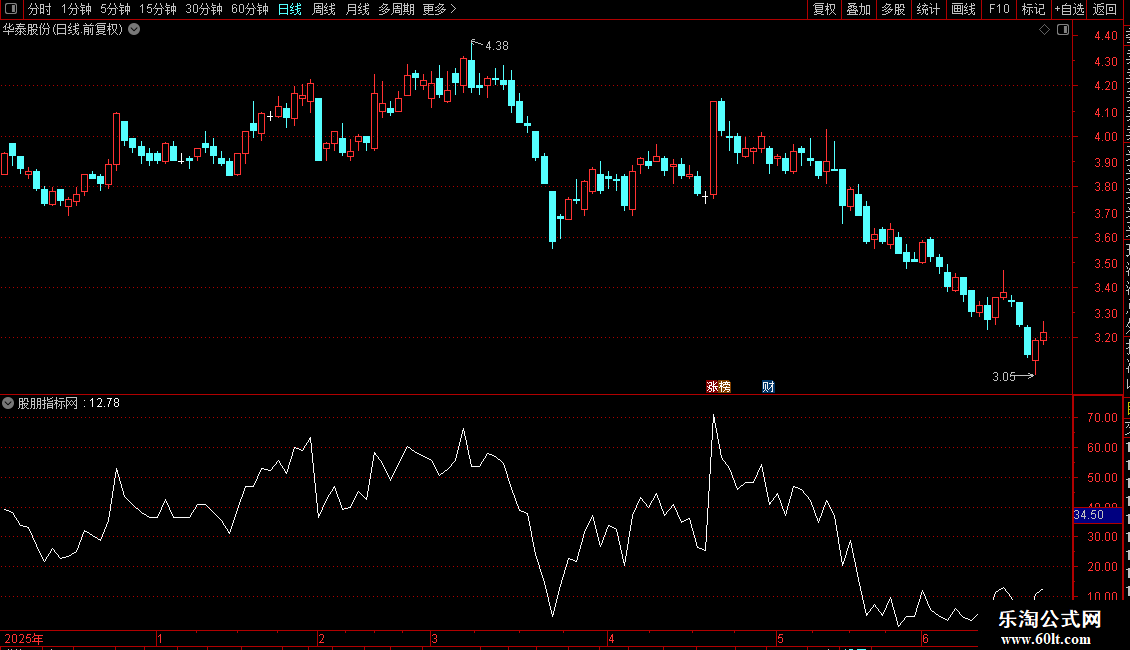1130x650 pixels.
Task: Toggle the side panel icon in chart corner
Action: [1063, 30]
